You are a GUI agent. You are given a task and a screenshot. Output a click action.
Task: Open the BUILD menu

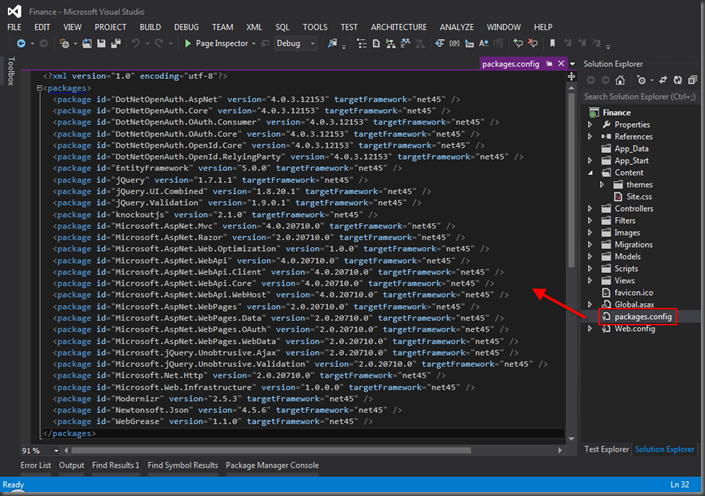coord(150,27)
